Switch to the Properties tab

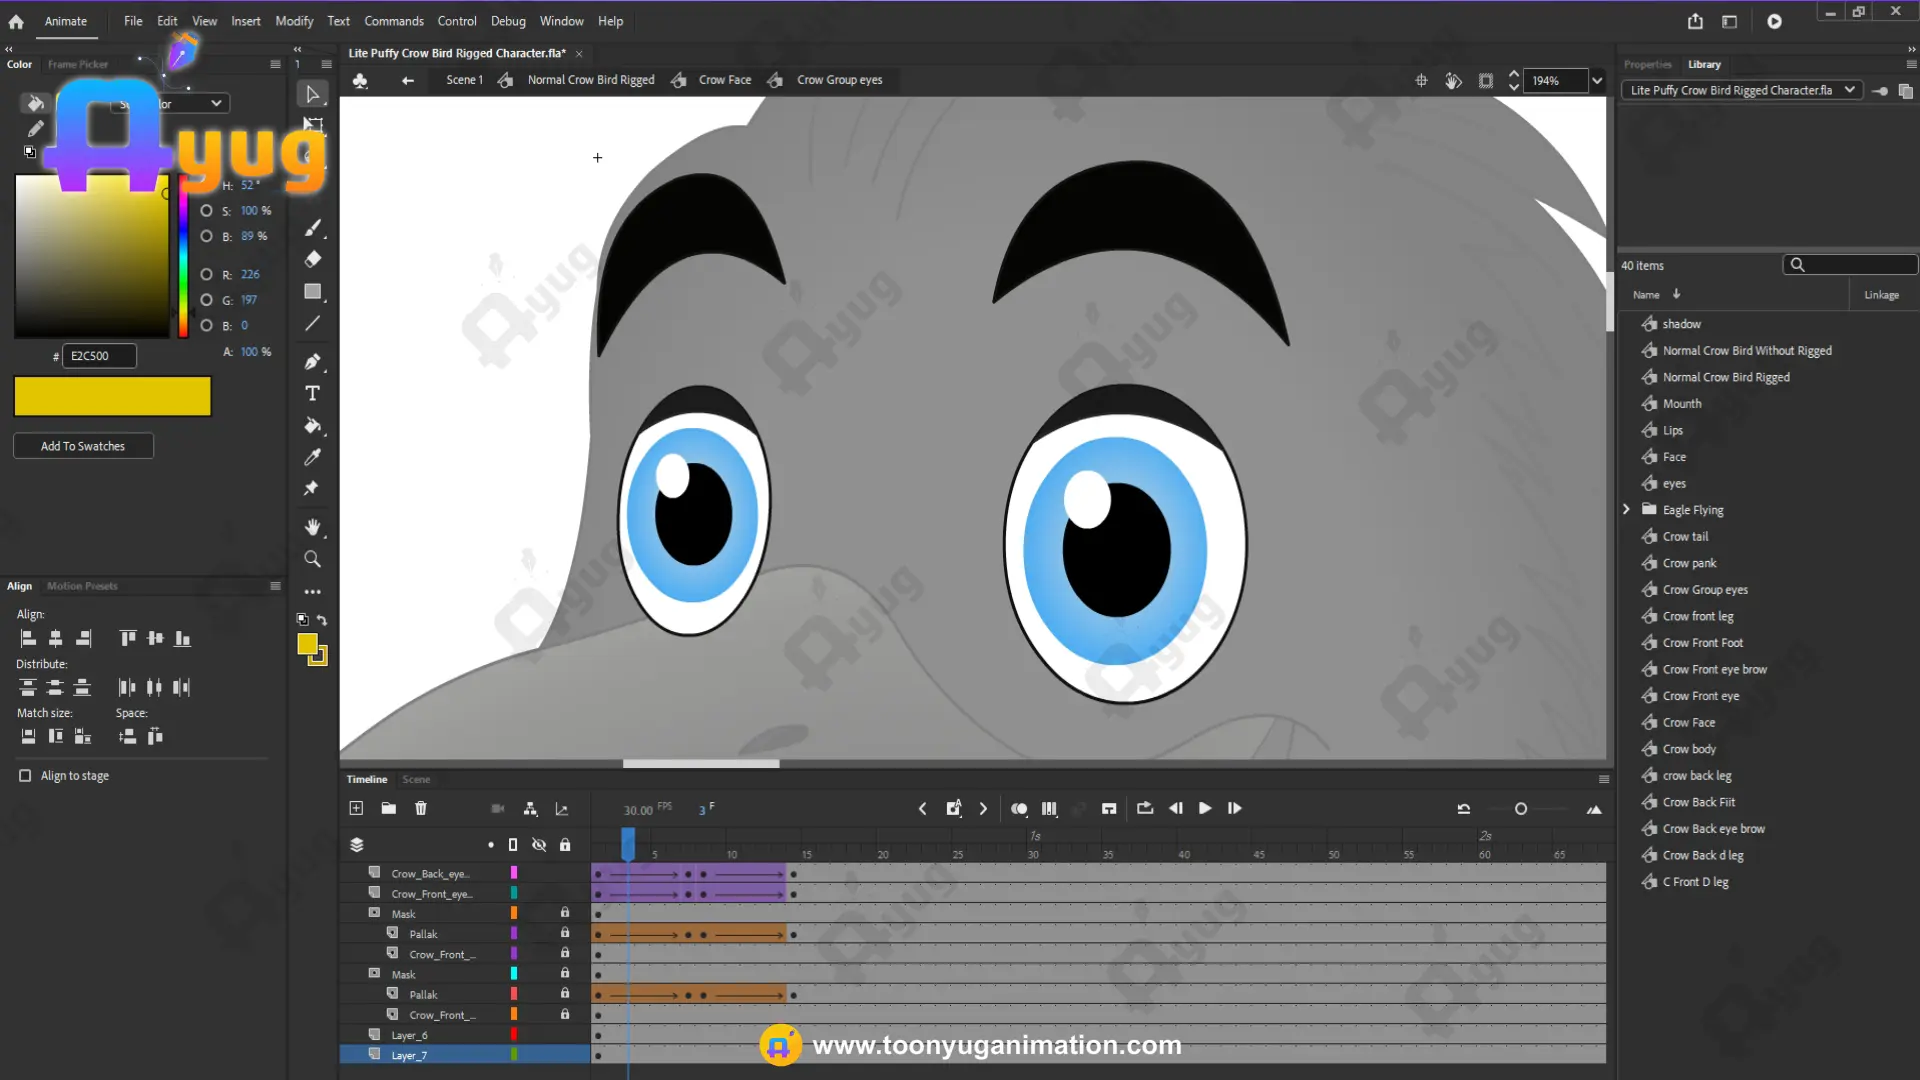click(1647, 64)
